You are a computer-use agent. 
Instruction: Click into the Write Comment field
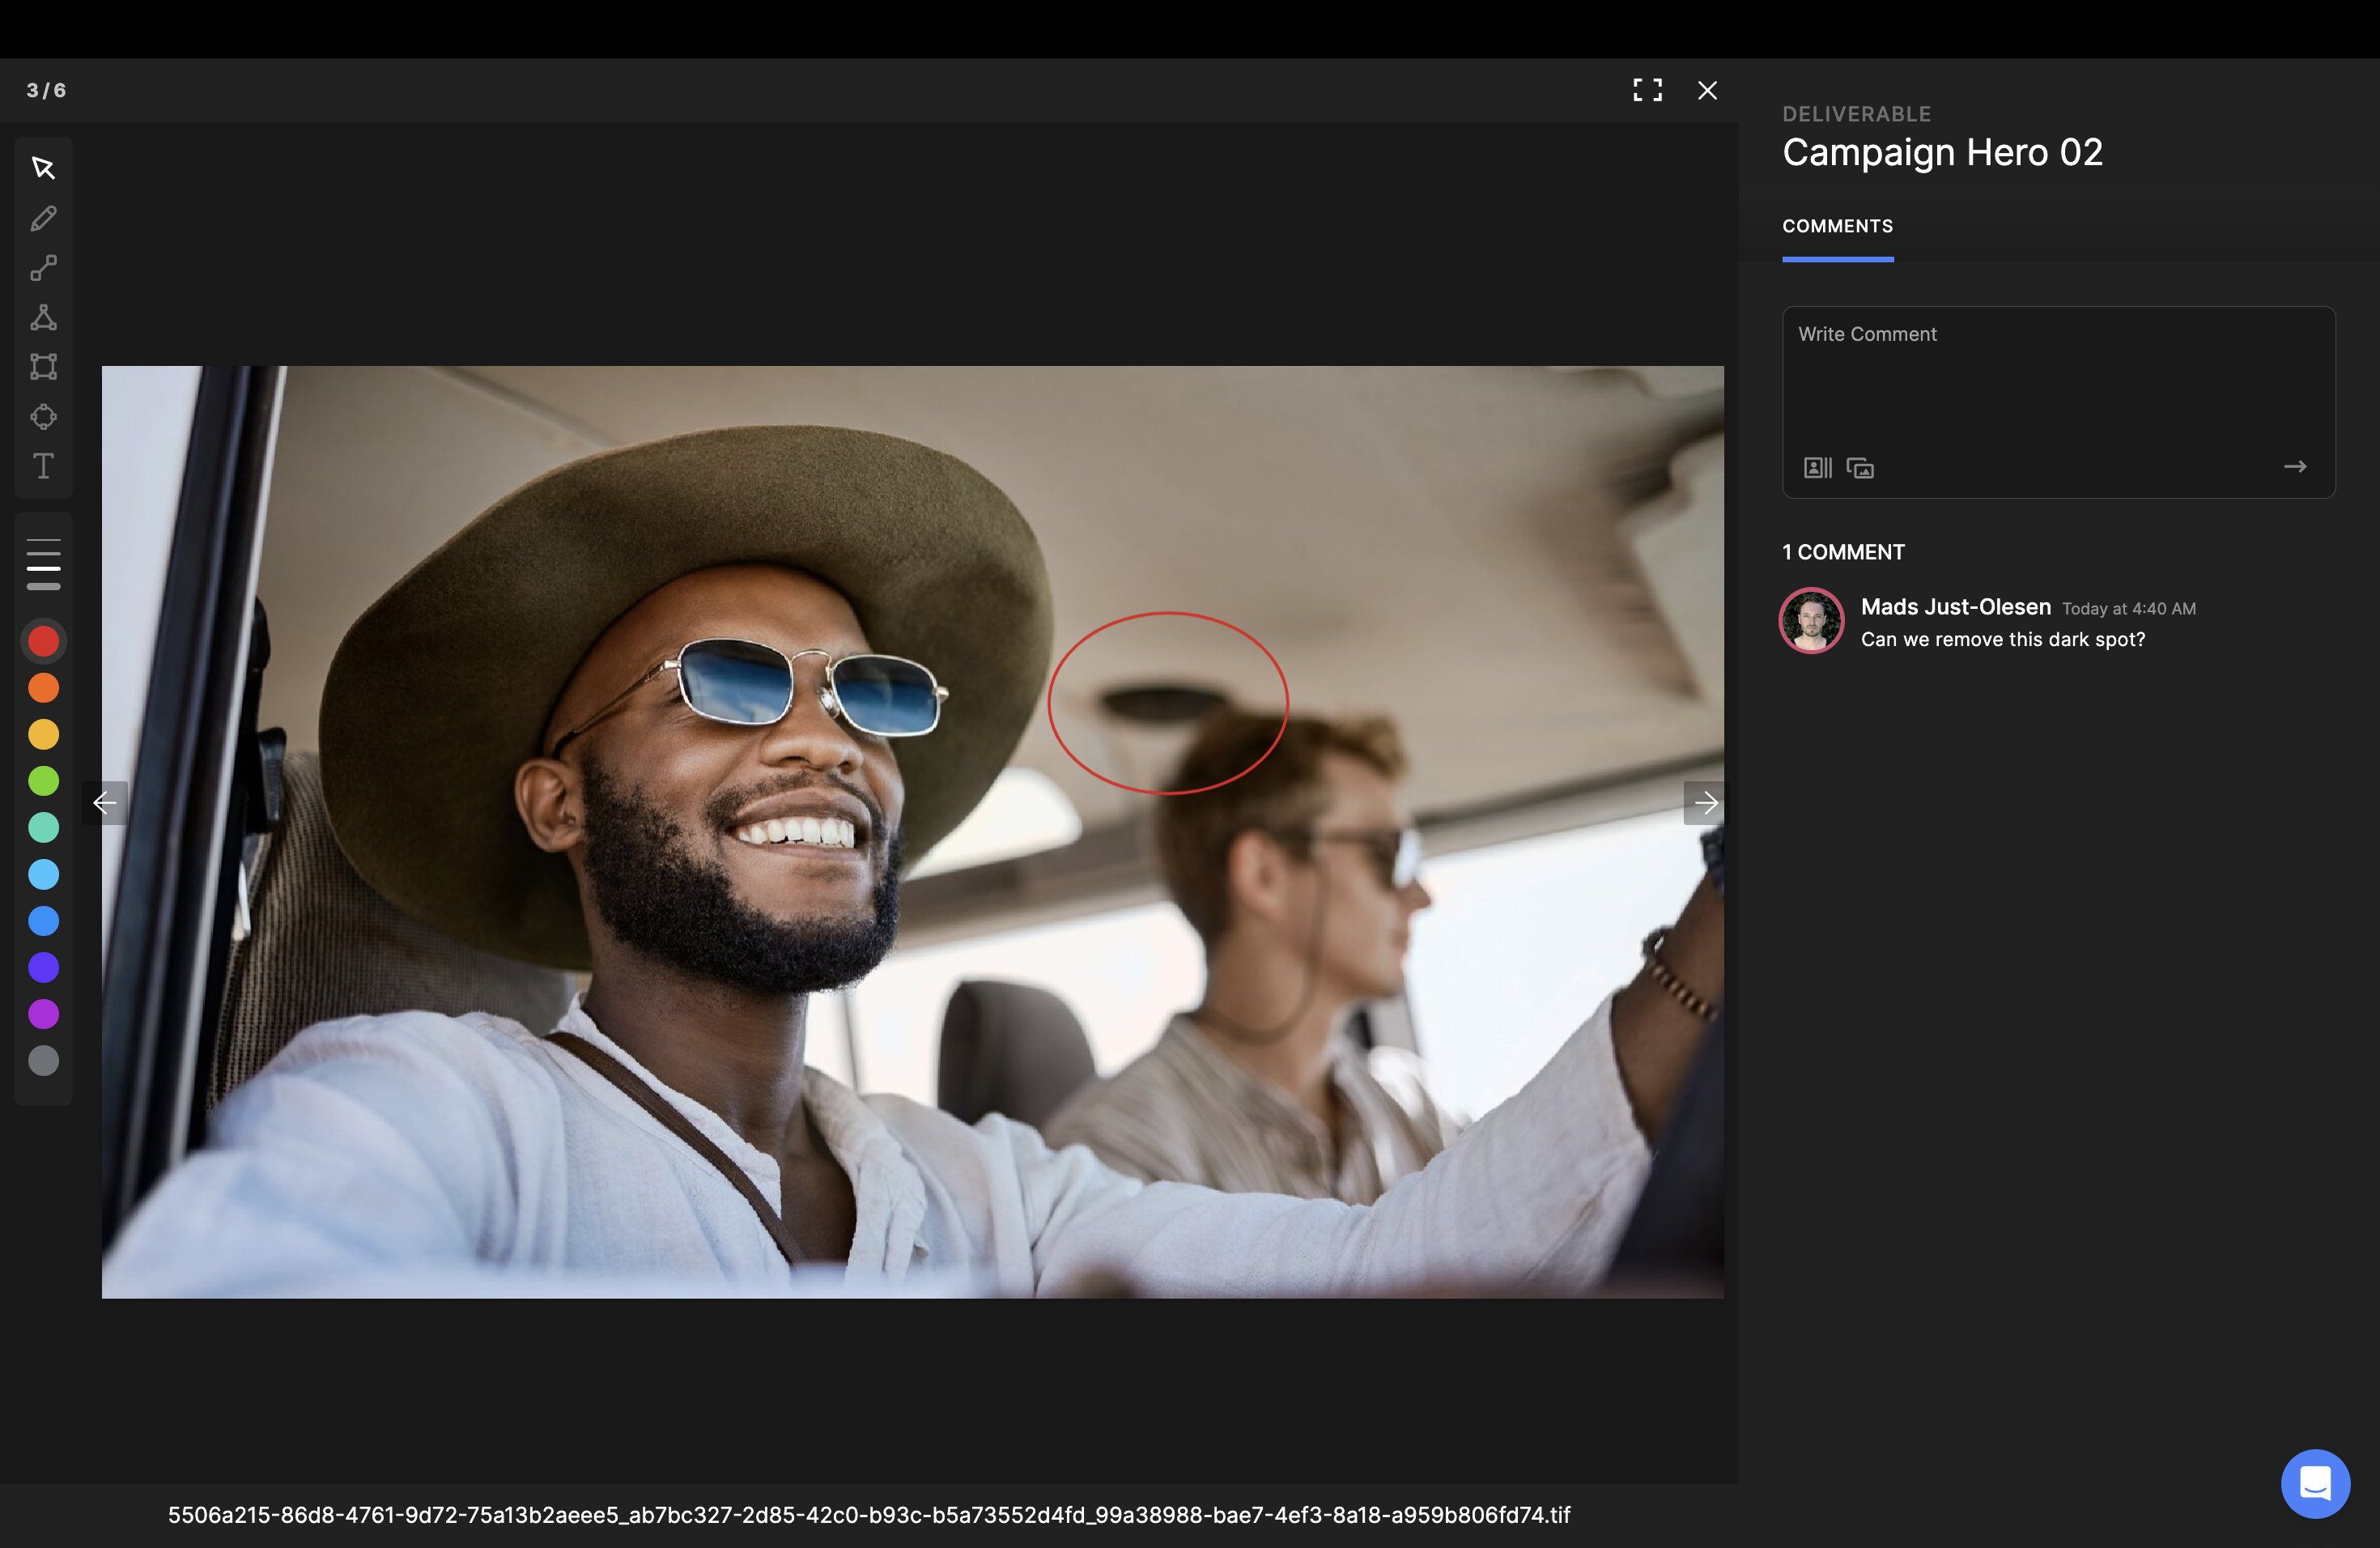(2057, 380)
